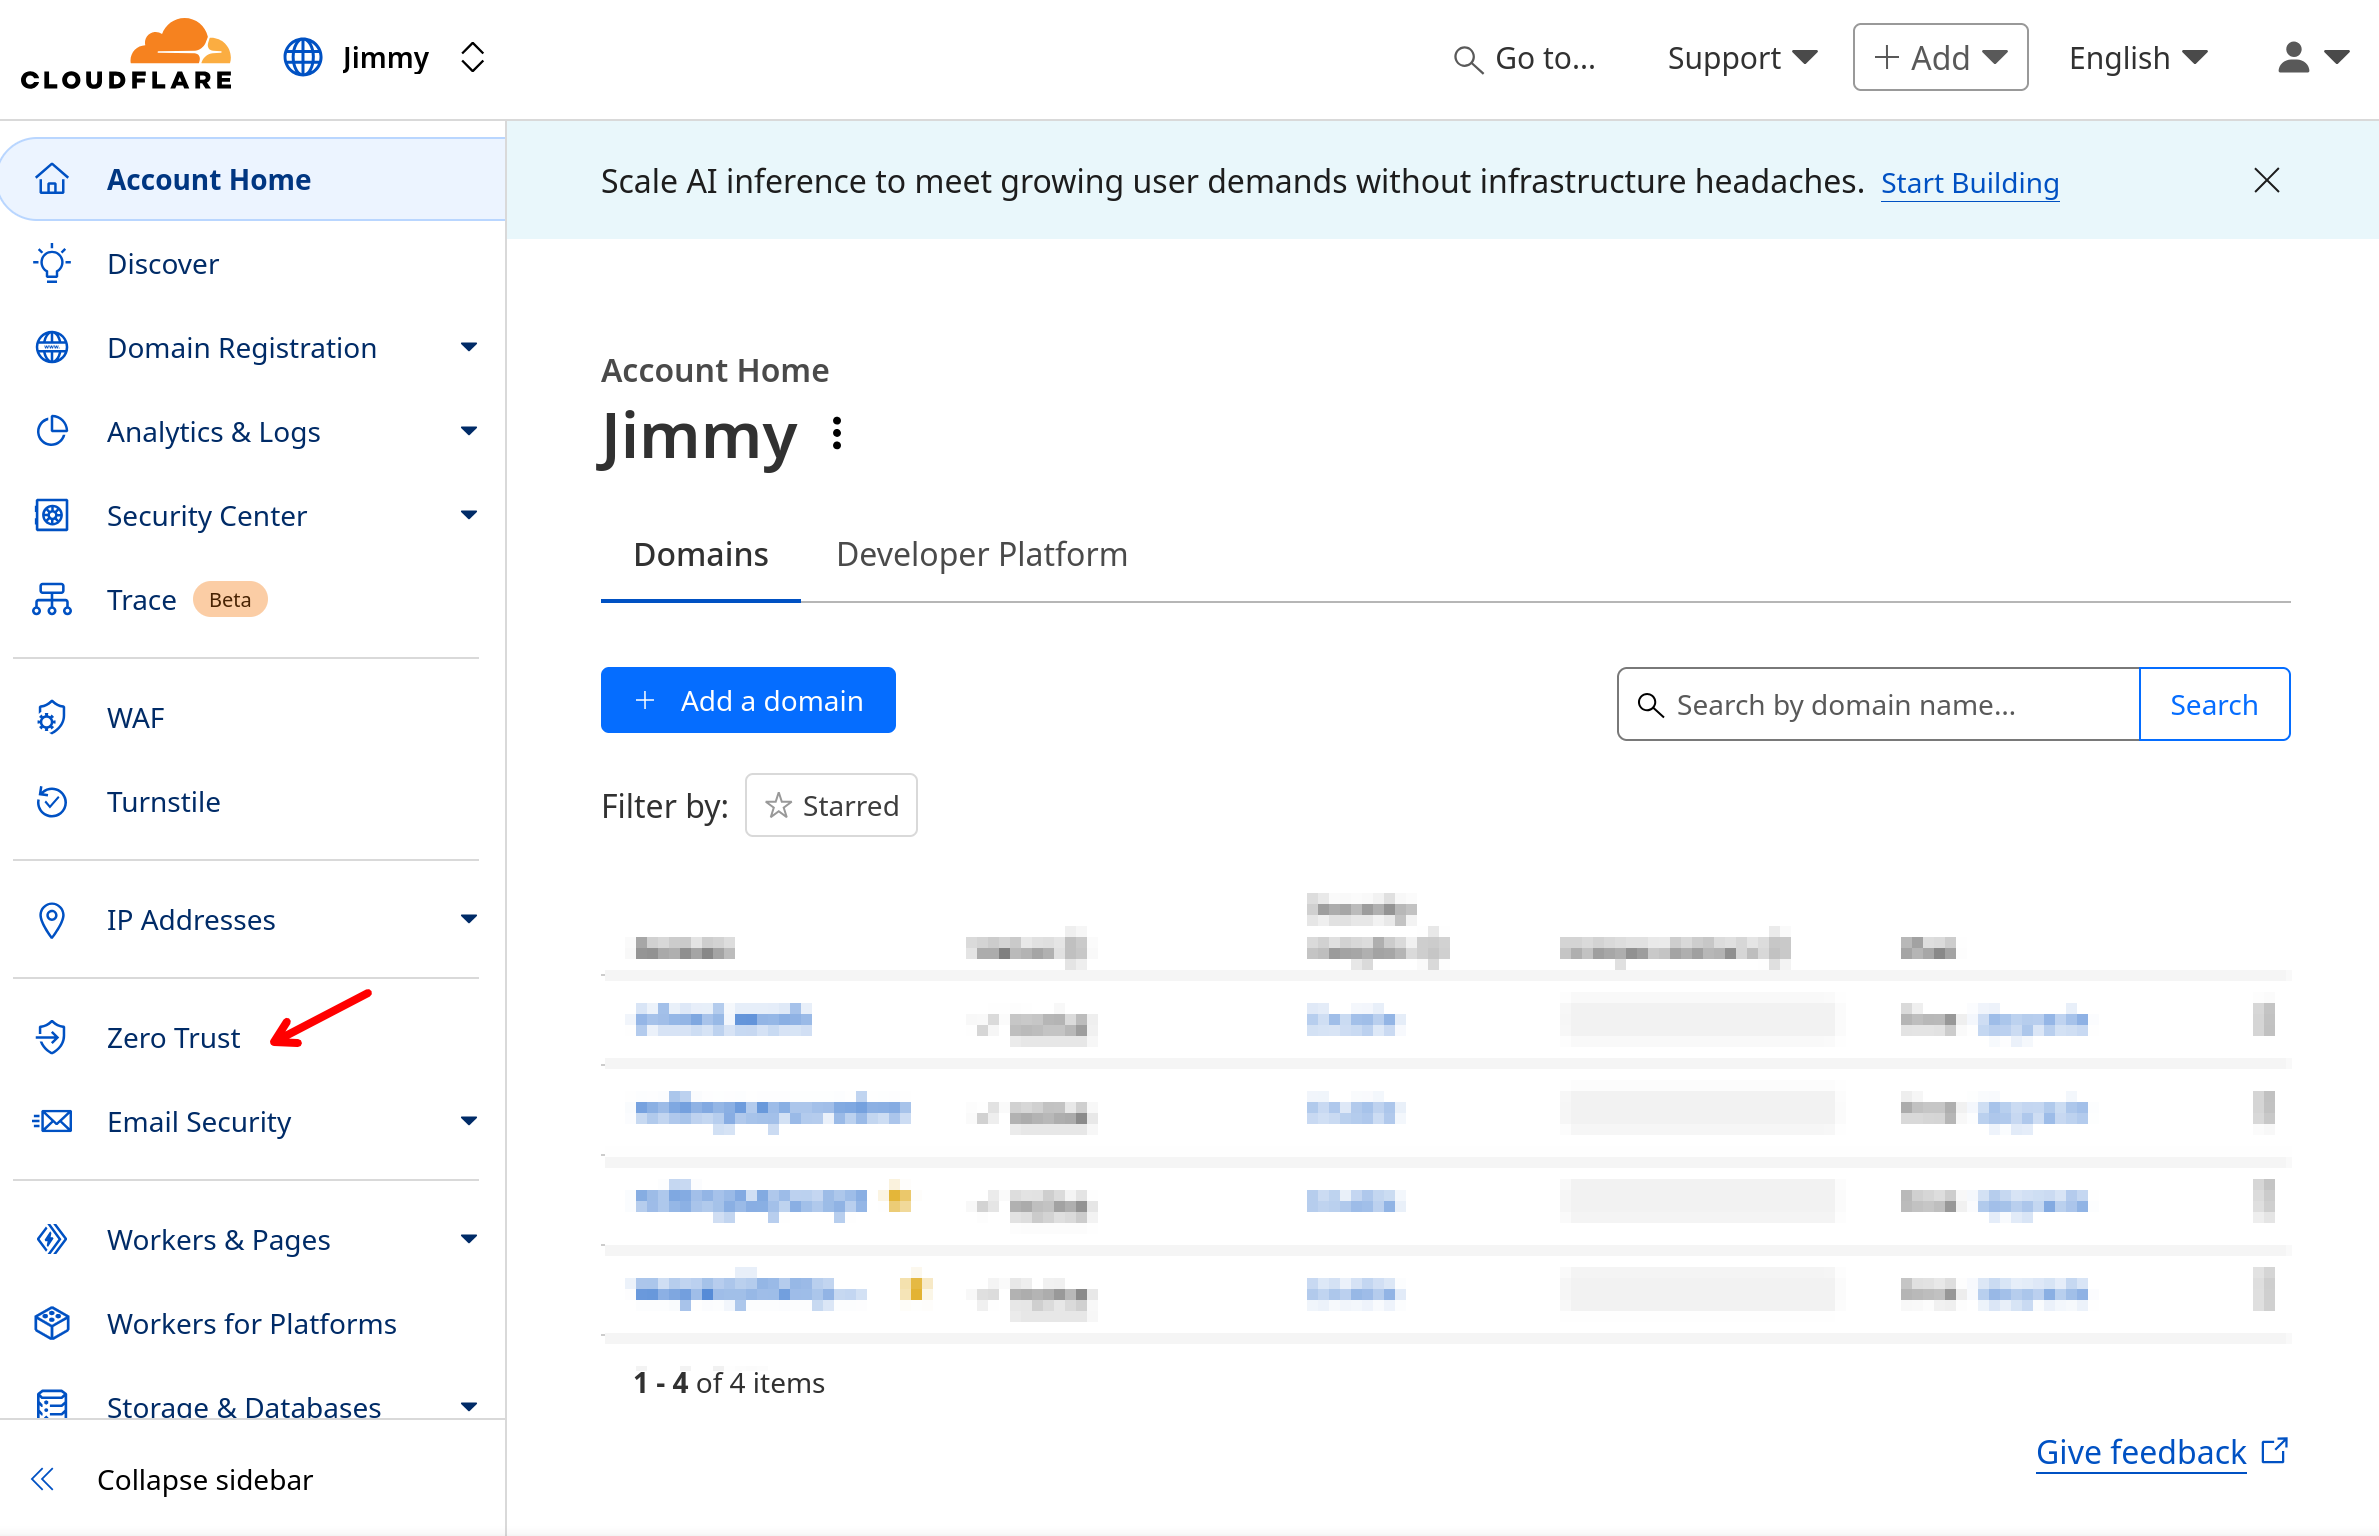Click the Trace network icon

pyautogui.click(x=52, y=599)
